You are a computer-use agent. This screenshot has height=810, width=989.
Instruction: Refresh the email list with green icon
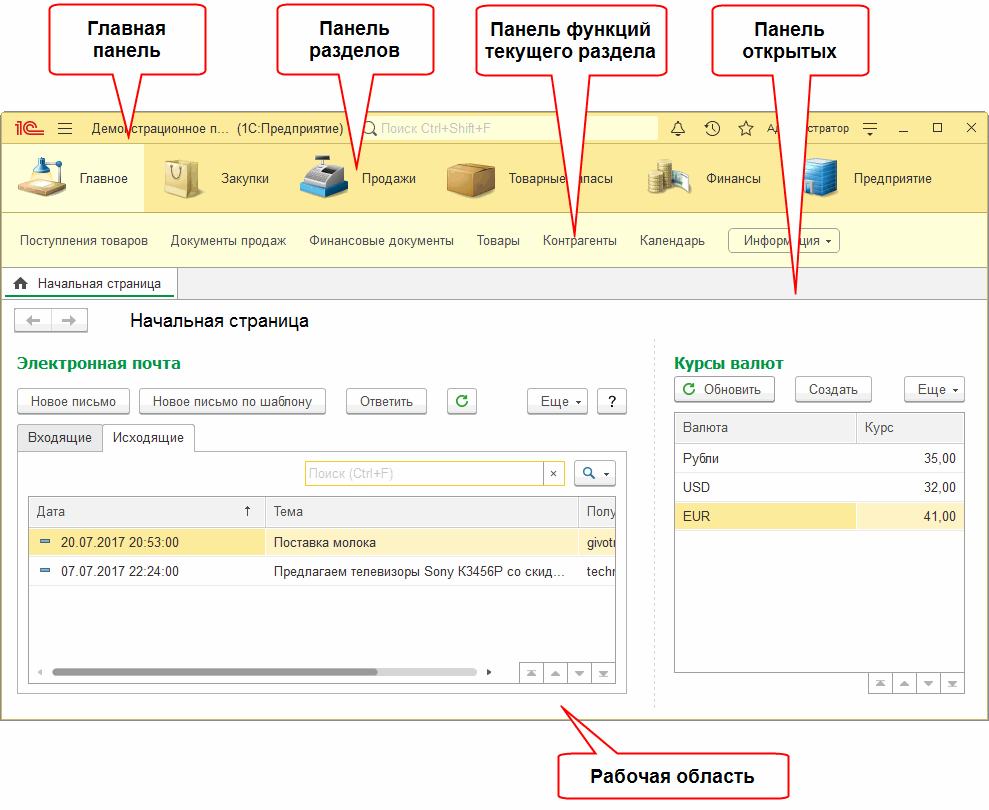[x=462, y=401]
